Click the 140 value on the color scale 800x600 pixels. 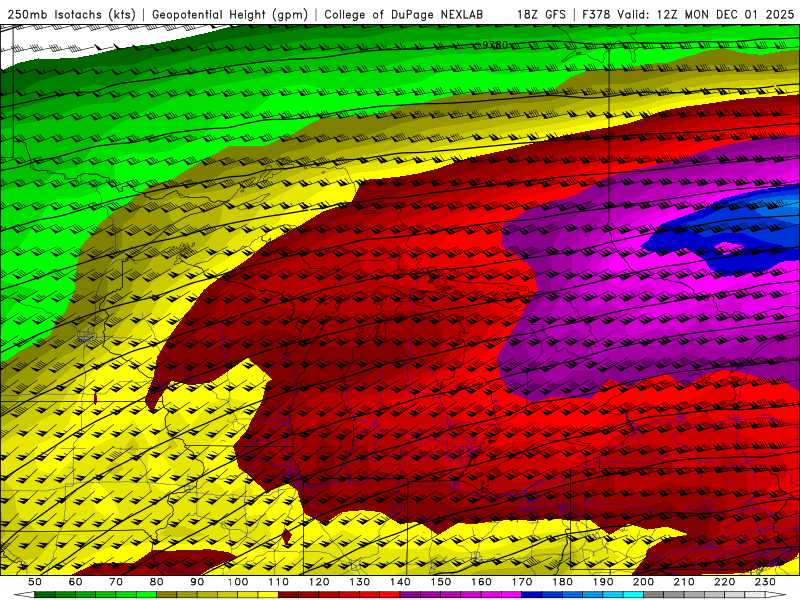[x=400, y=582]
